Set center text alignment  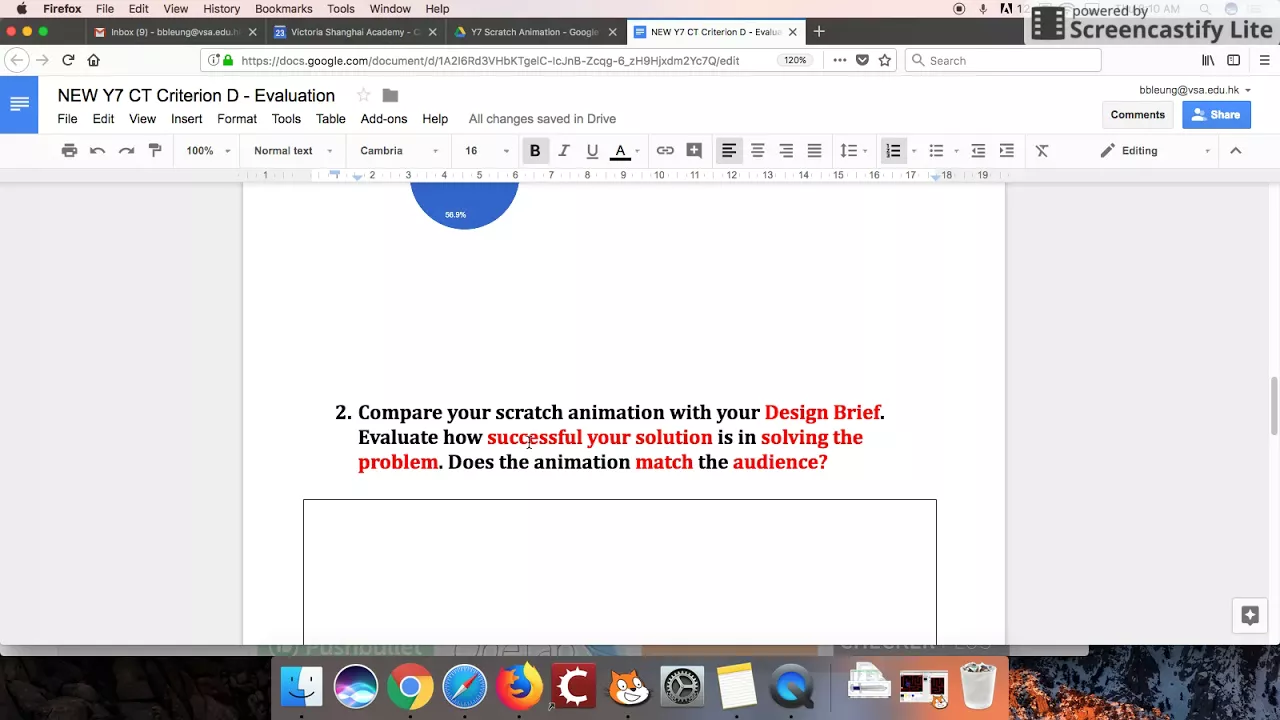click(758, 151)
